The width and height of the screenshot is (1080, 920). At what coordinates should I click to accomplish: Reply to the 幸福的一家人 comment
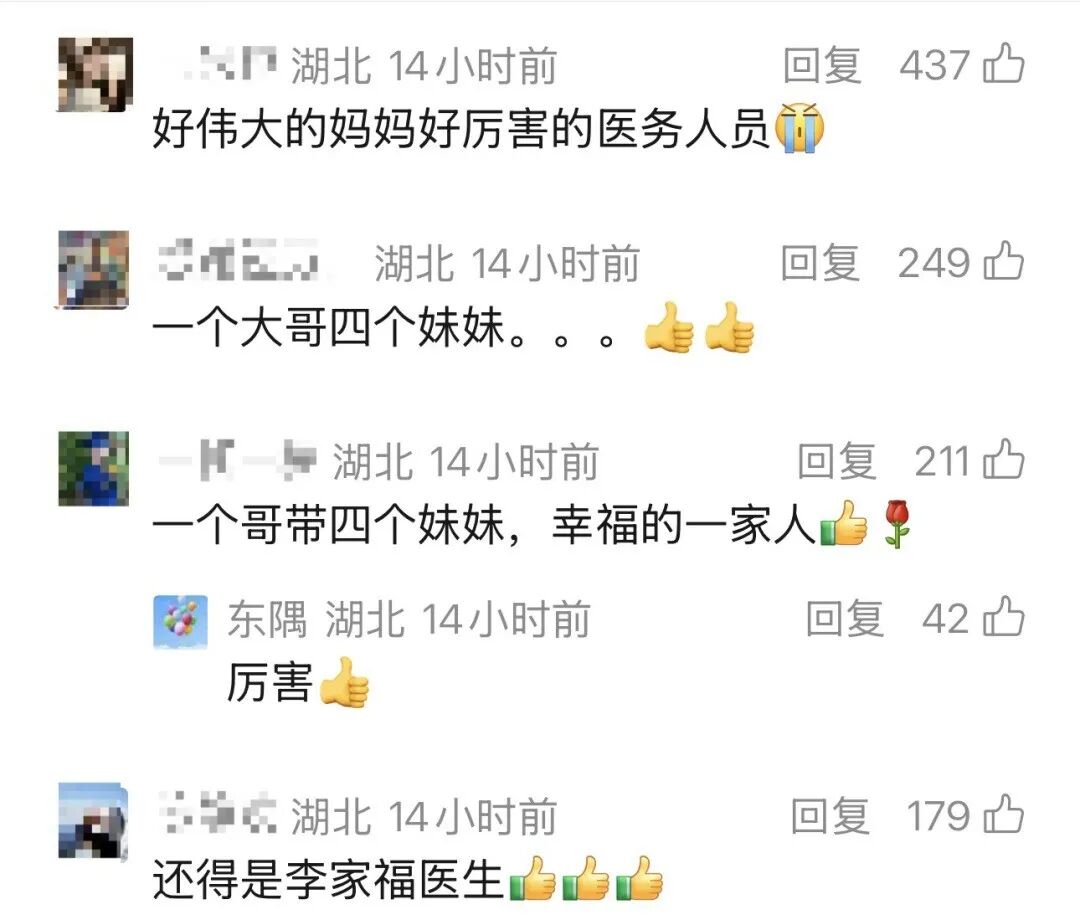(x=836, y=461)
